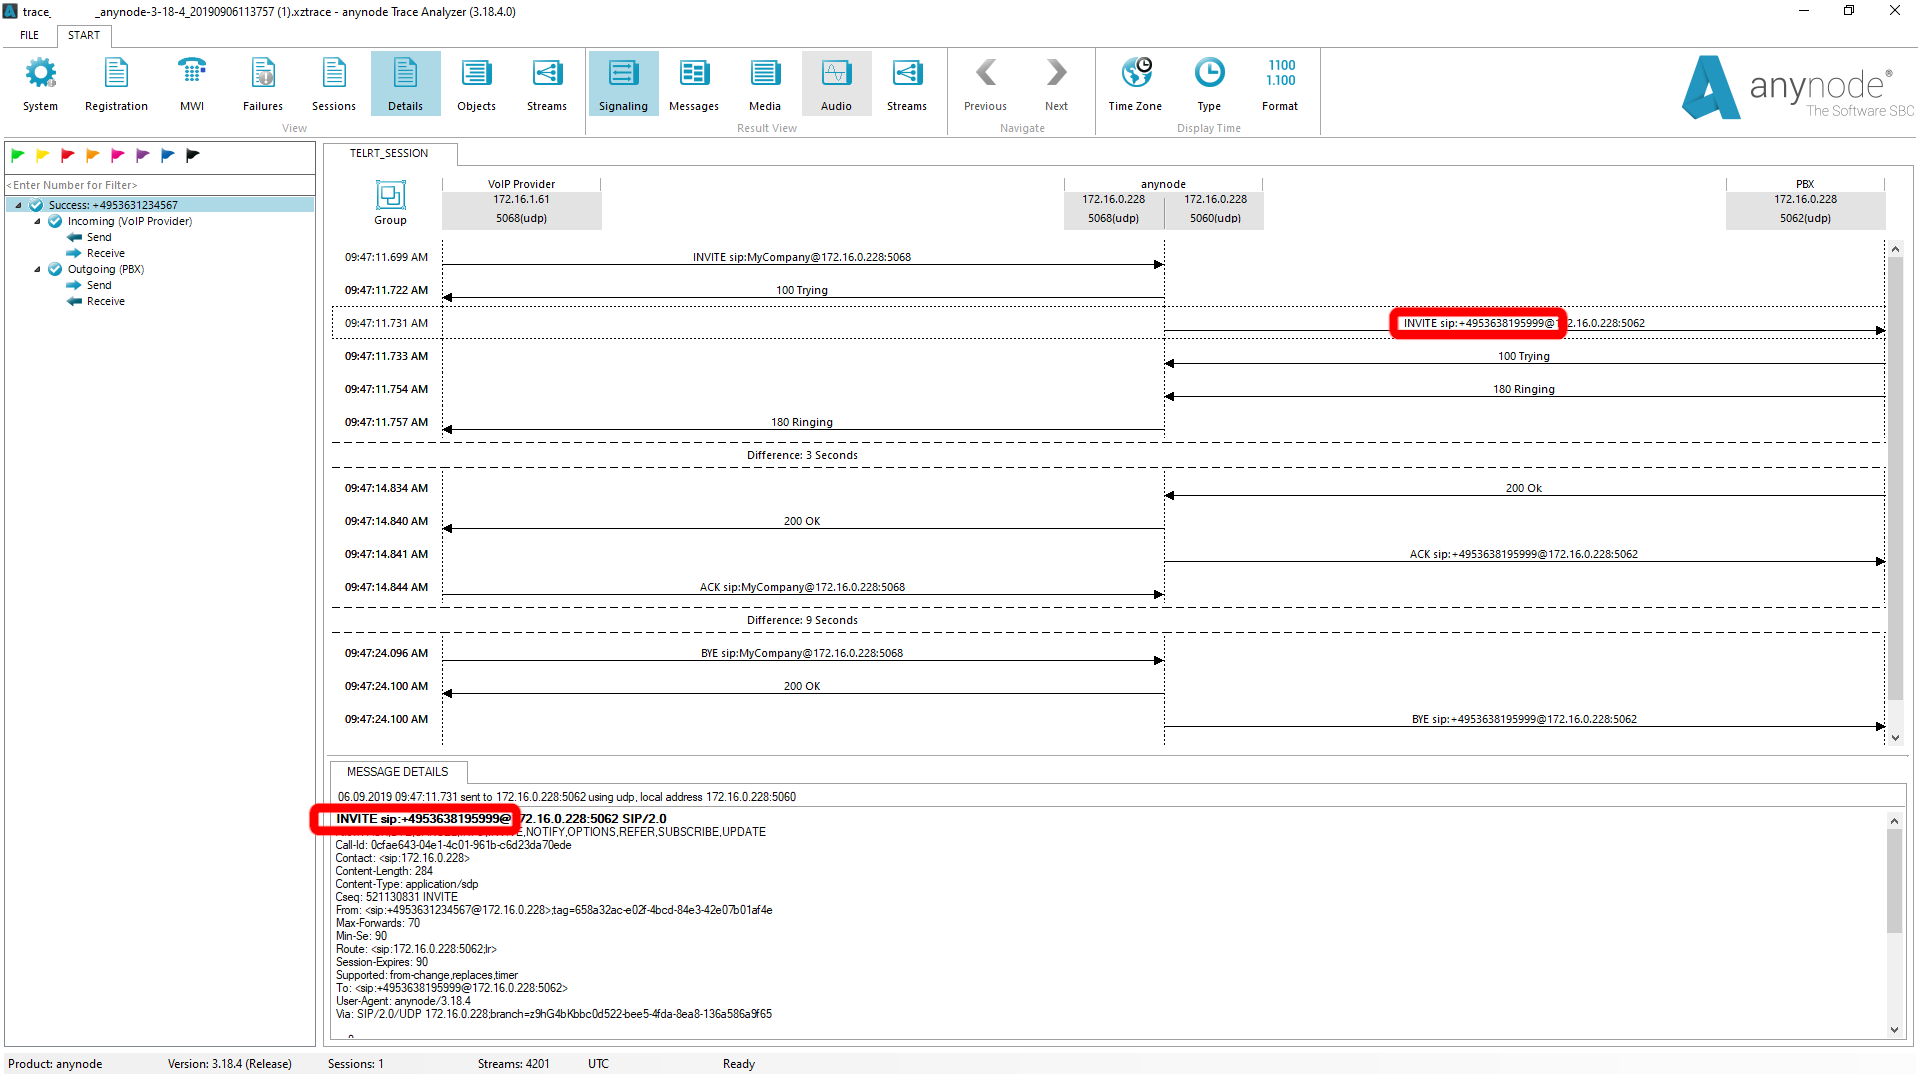This screenshot has width=1920, height=1080.
Task: Change the Time Zone setting
Action: (x=1135, y=84)
